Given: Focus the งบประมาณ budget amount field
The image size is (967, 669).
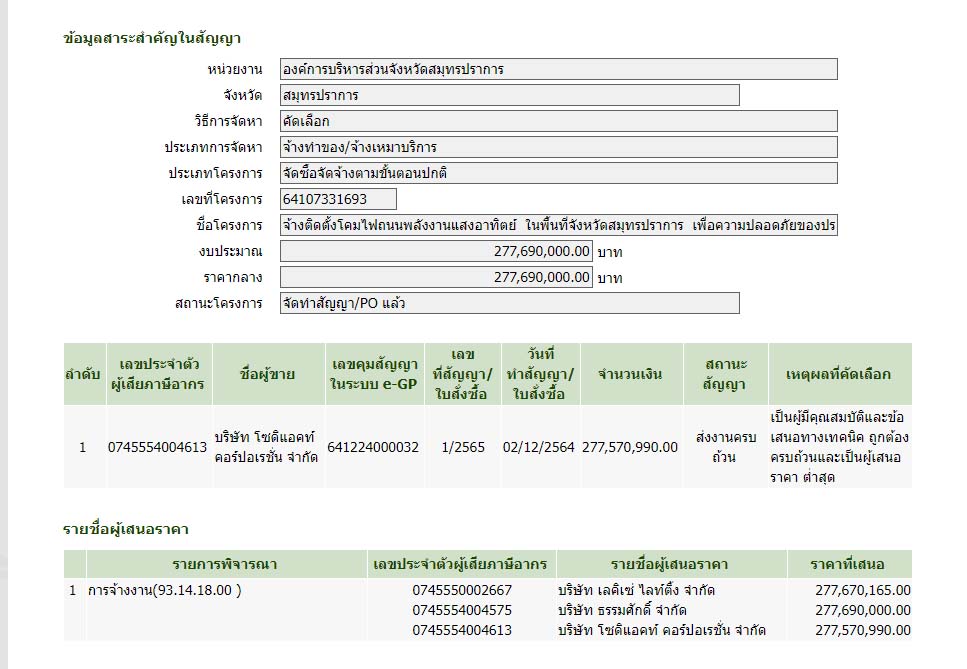Looking at the screenshot, I should pos(436,251).
